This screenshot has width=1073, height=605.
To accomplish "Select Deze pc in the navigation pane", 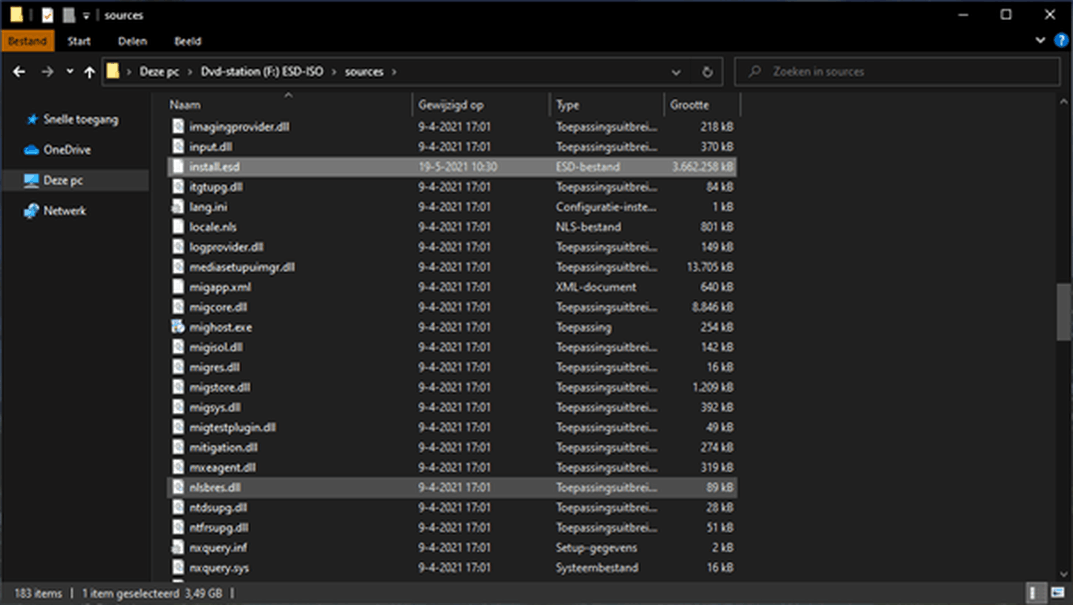I will click(x=63, y=181).
